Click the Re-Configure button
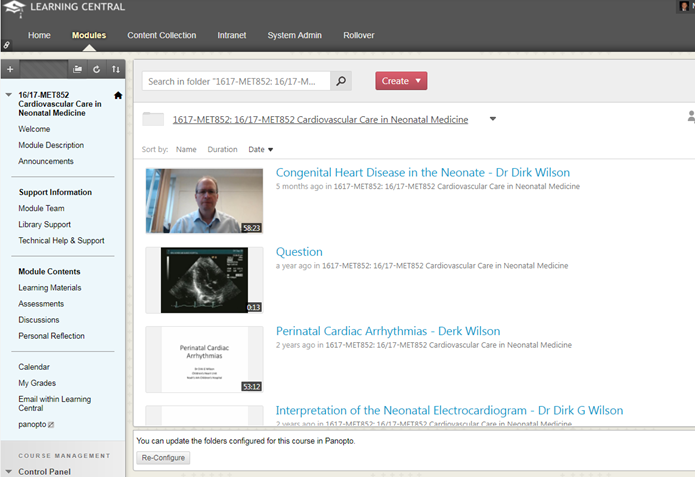Screen dimensions: 695x477 click(x=163, y=457)
